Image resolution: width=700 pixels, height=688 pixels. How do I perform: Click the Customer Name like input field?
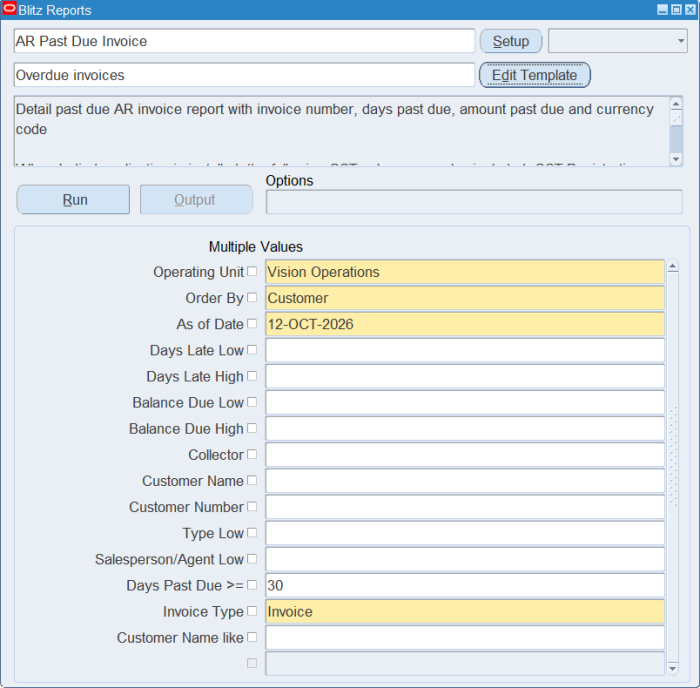tap(465, 638)
